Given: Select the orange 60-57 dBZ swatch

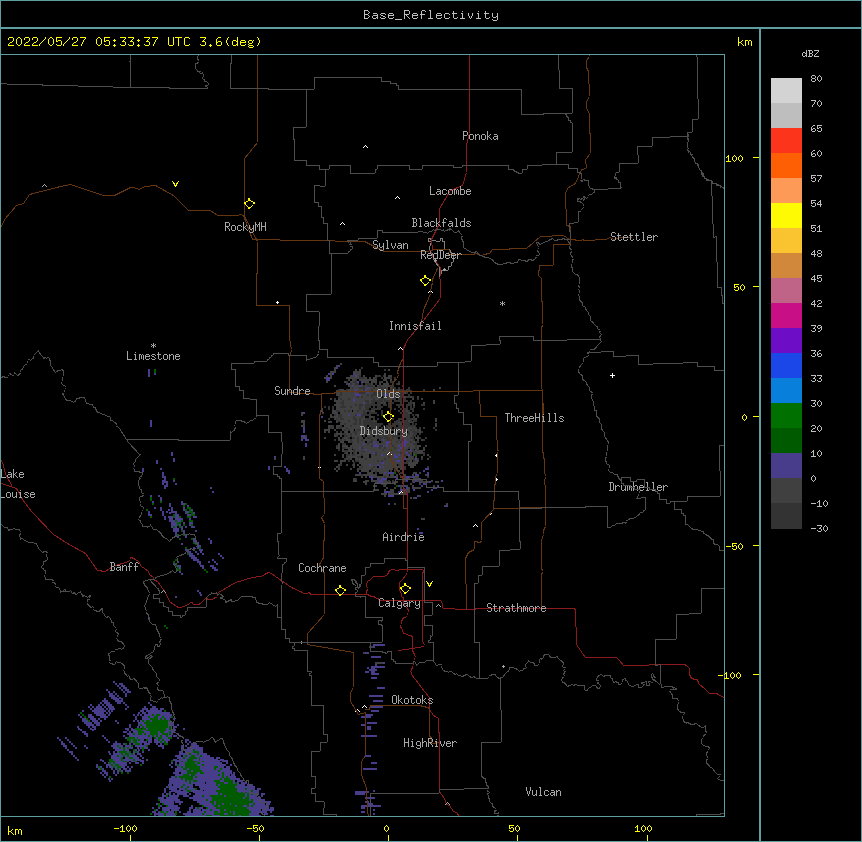Looking at the screenshot, I should 786,165.
